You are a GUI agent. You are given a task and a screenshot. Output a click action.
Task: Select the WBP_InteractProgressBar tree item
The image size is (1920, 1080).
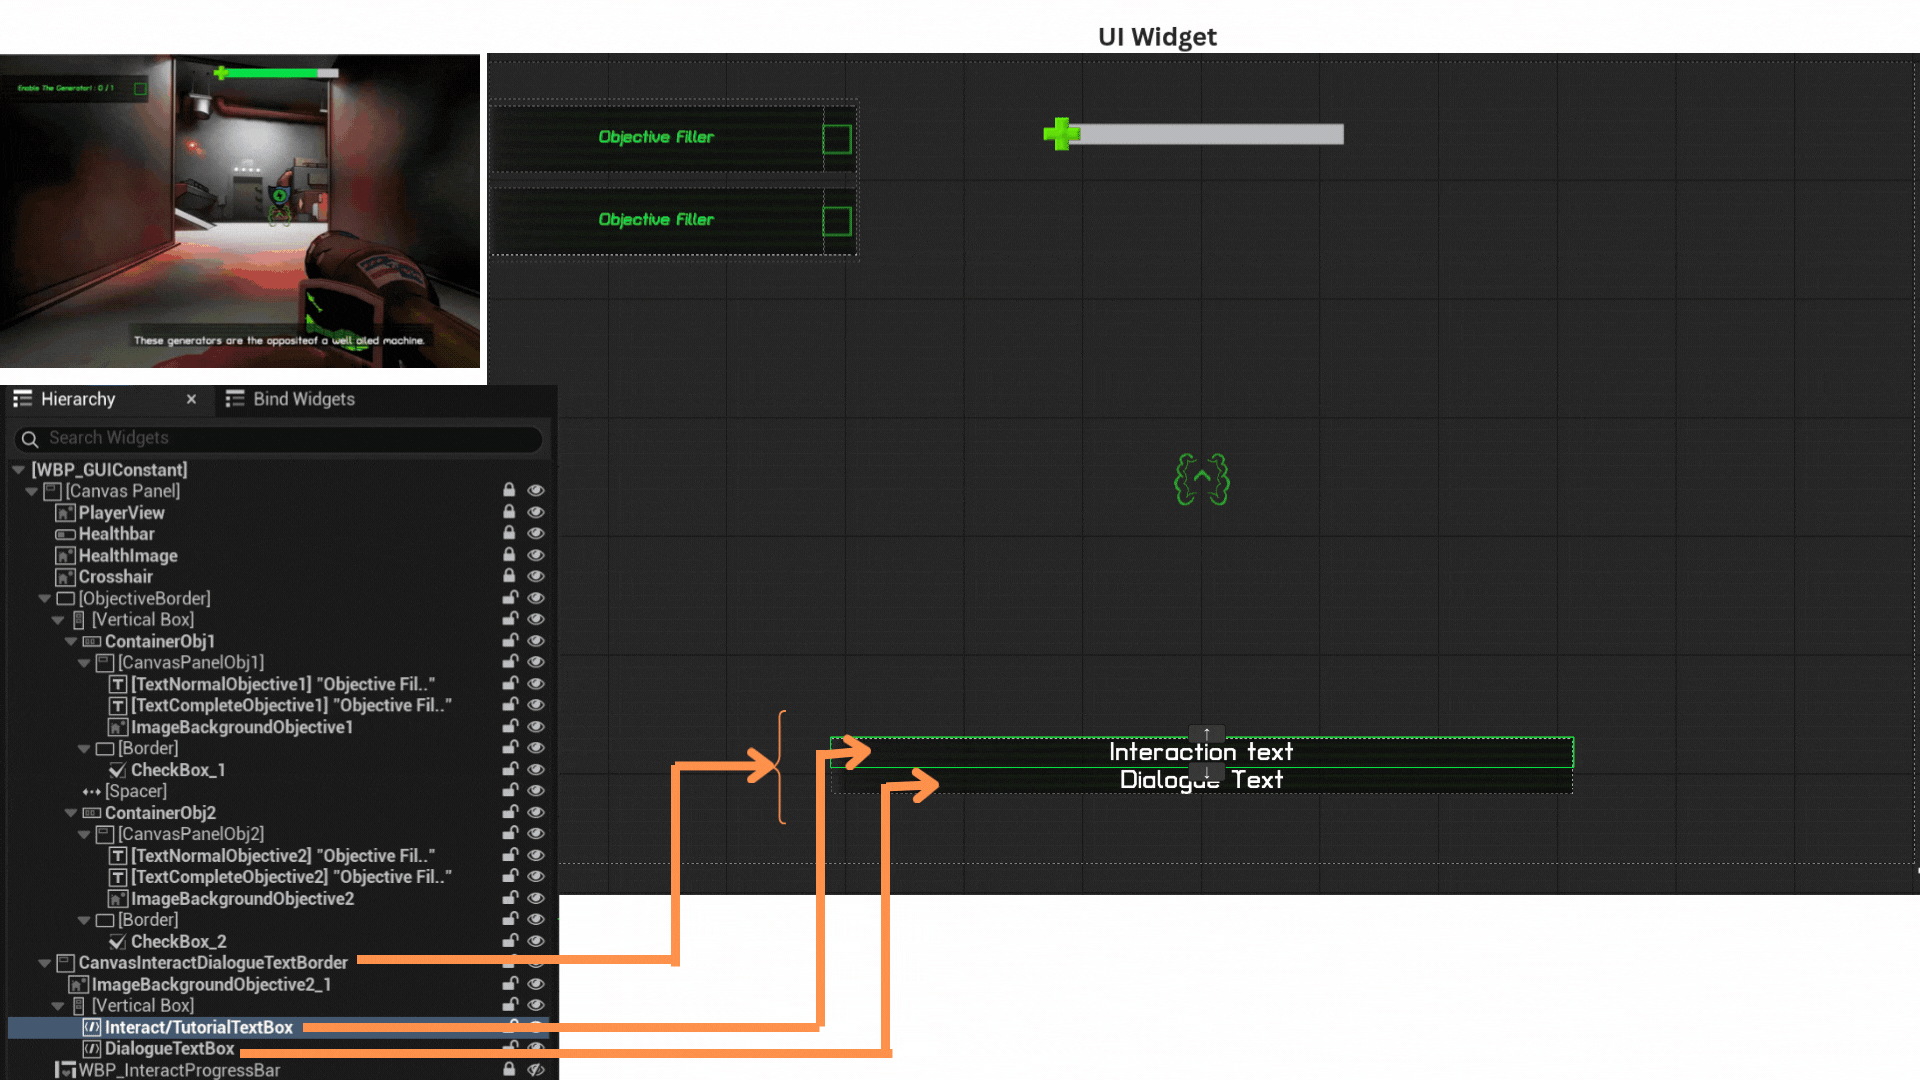179,1070
